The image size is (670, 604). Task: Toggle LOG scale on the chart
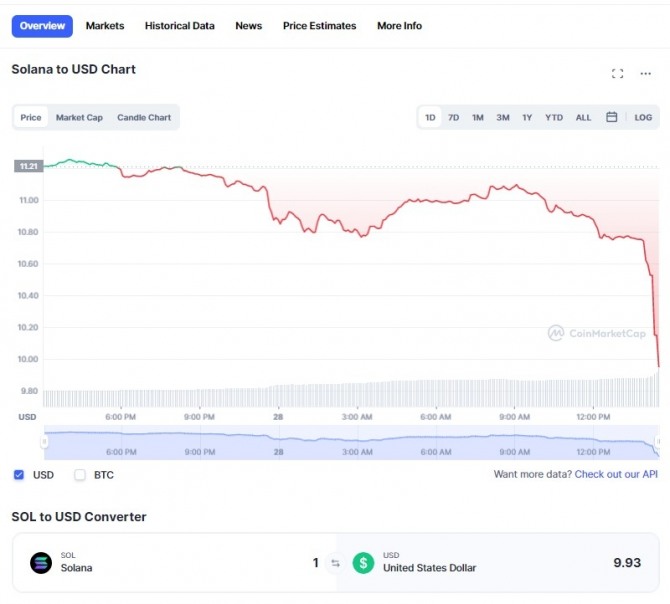tap(643, 117)
